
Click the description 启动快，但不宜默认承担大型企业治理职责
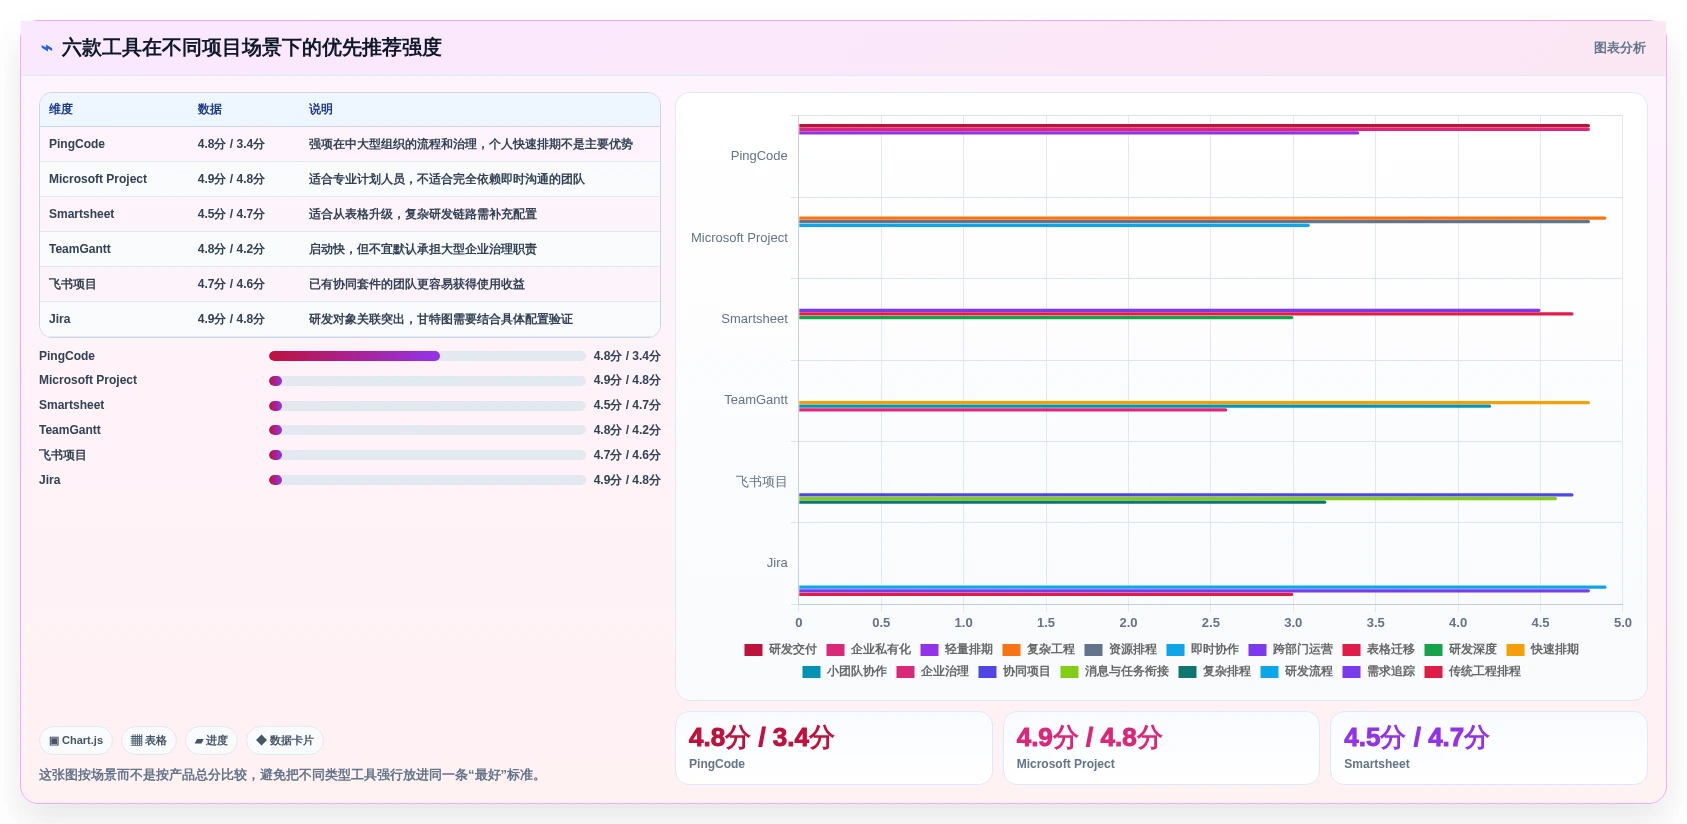click(422, 249)
